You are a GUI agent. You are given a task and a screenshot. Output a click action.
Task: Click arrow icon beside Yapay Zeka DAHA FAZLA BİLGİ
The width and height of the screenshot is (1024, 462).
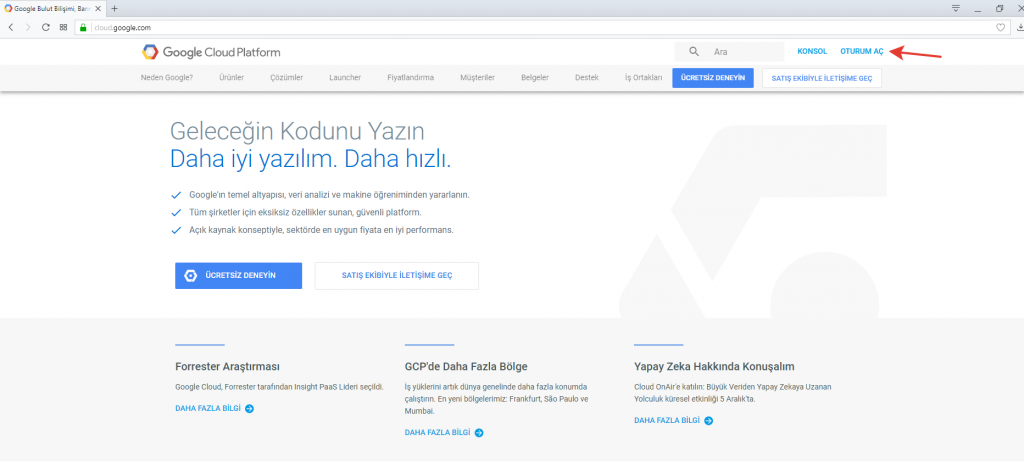[709, 420]
